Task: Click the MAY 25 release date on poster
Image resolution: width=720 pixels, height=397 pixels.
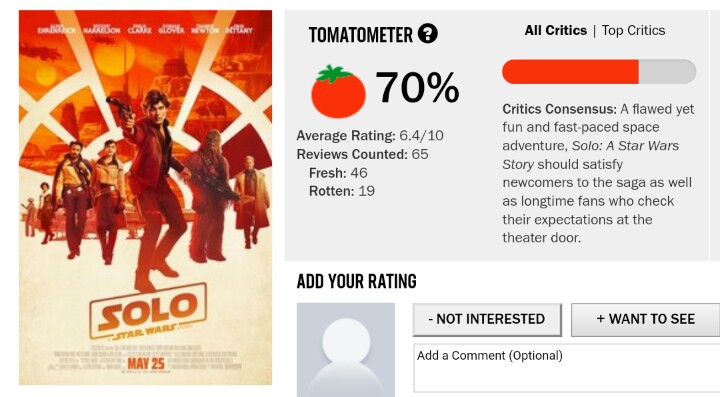Action: [146, 363]
